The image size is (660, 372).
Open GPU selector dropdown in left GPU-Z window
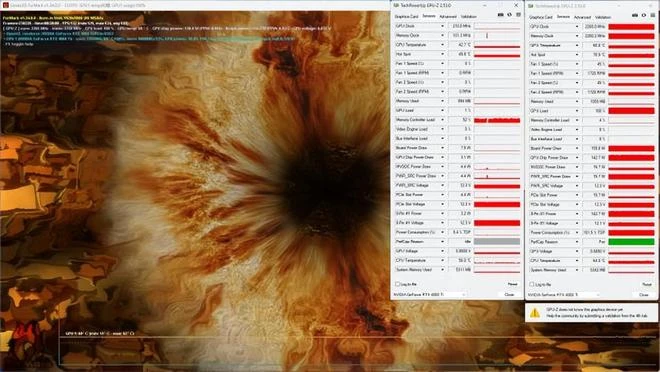[x=430, y=295]
